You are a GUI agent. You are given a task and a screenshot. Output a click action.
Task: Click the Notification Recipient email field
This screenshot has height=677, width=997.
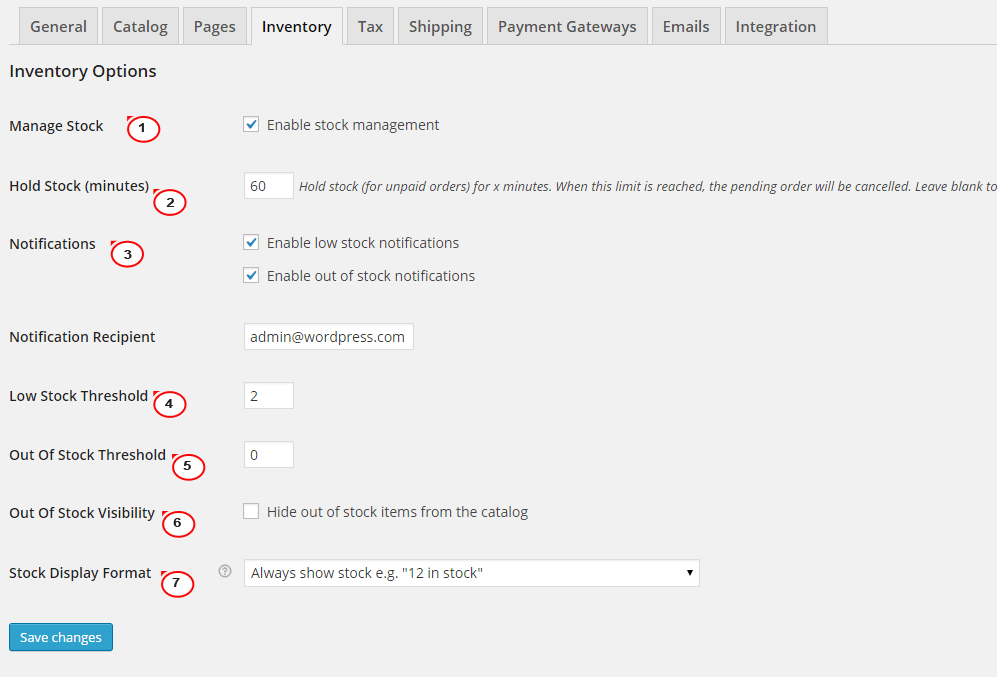328,336
